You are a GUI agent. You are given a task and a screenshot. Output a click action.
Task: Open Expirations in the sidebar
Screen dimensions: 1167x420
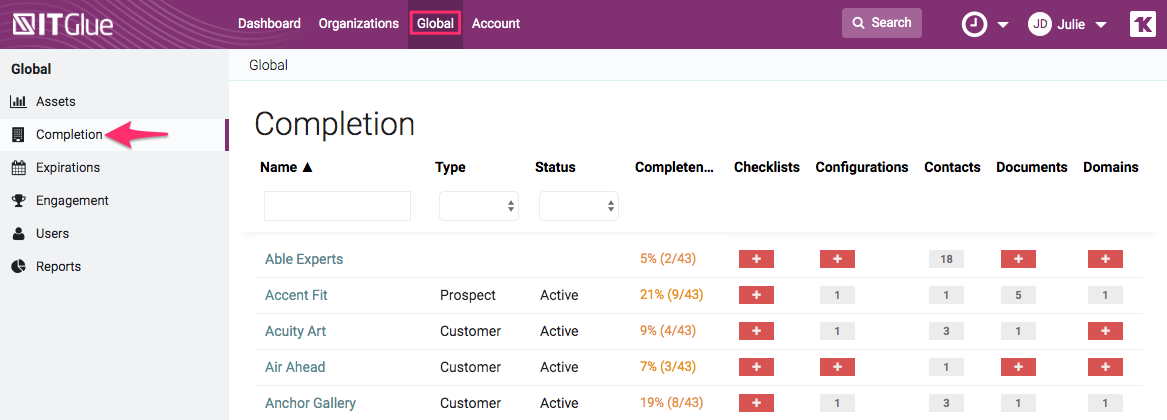point(67,168)
